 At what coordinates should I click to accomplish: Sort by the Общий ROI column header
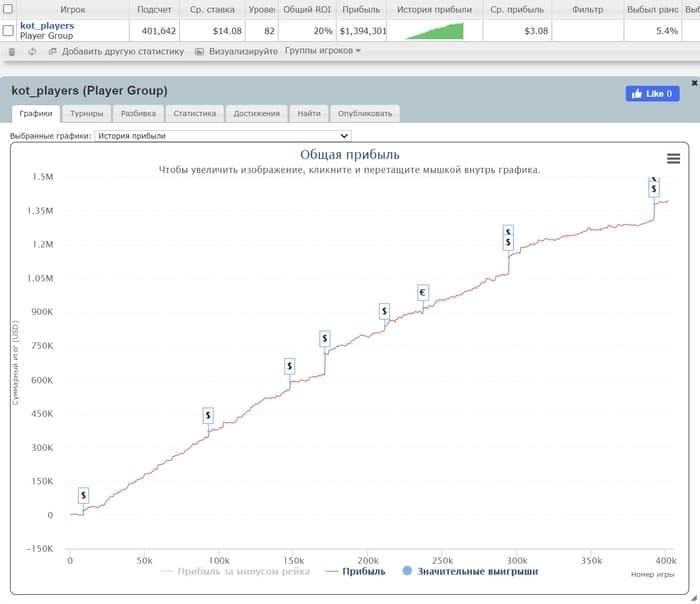(307, 9)
